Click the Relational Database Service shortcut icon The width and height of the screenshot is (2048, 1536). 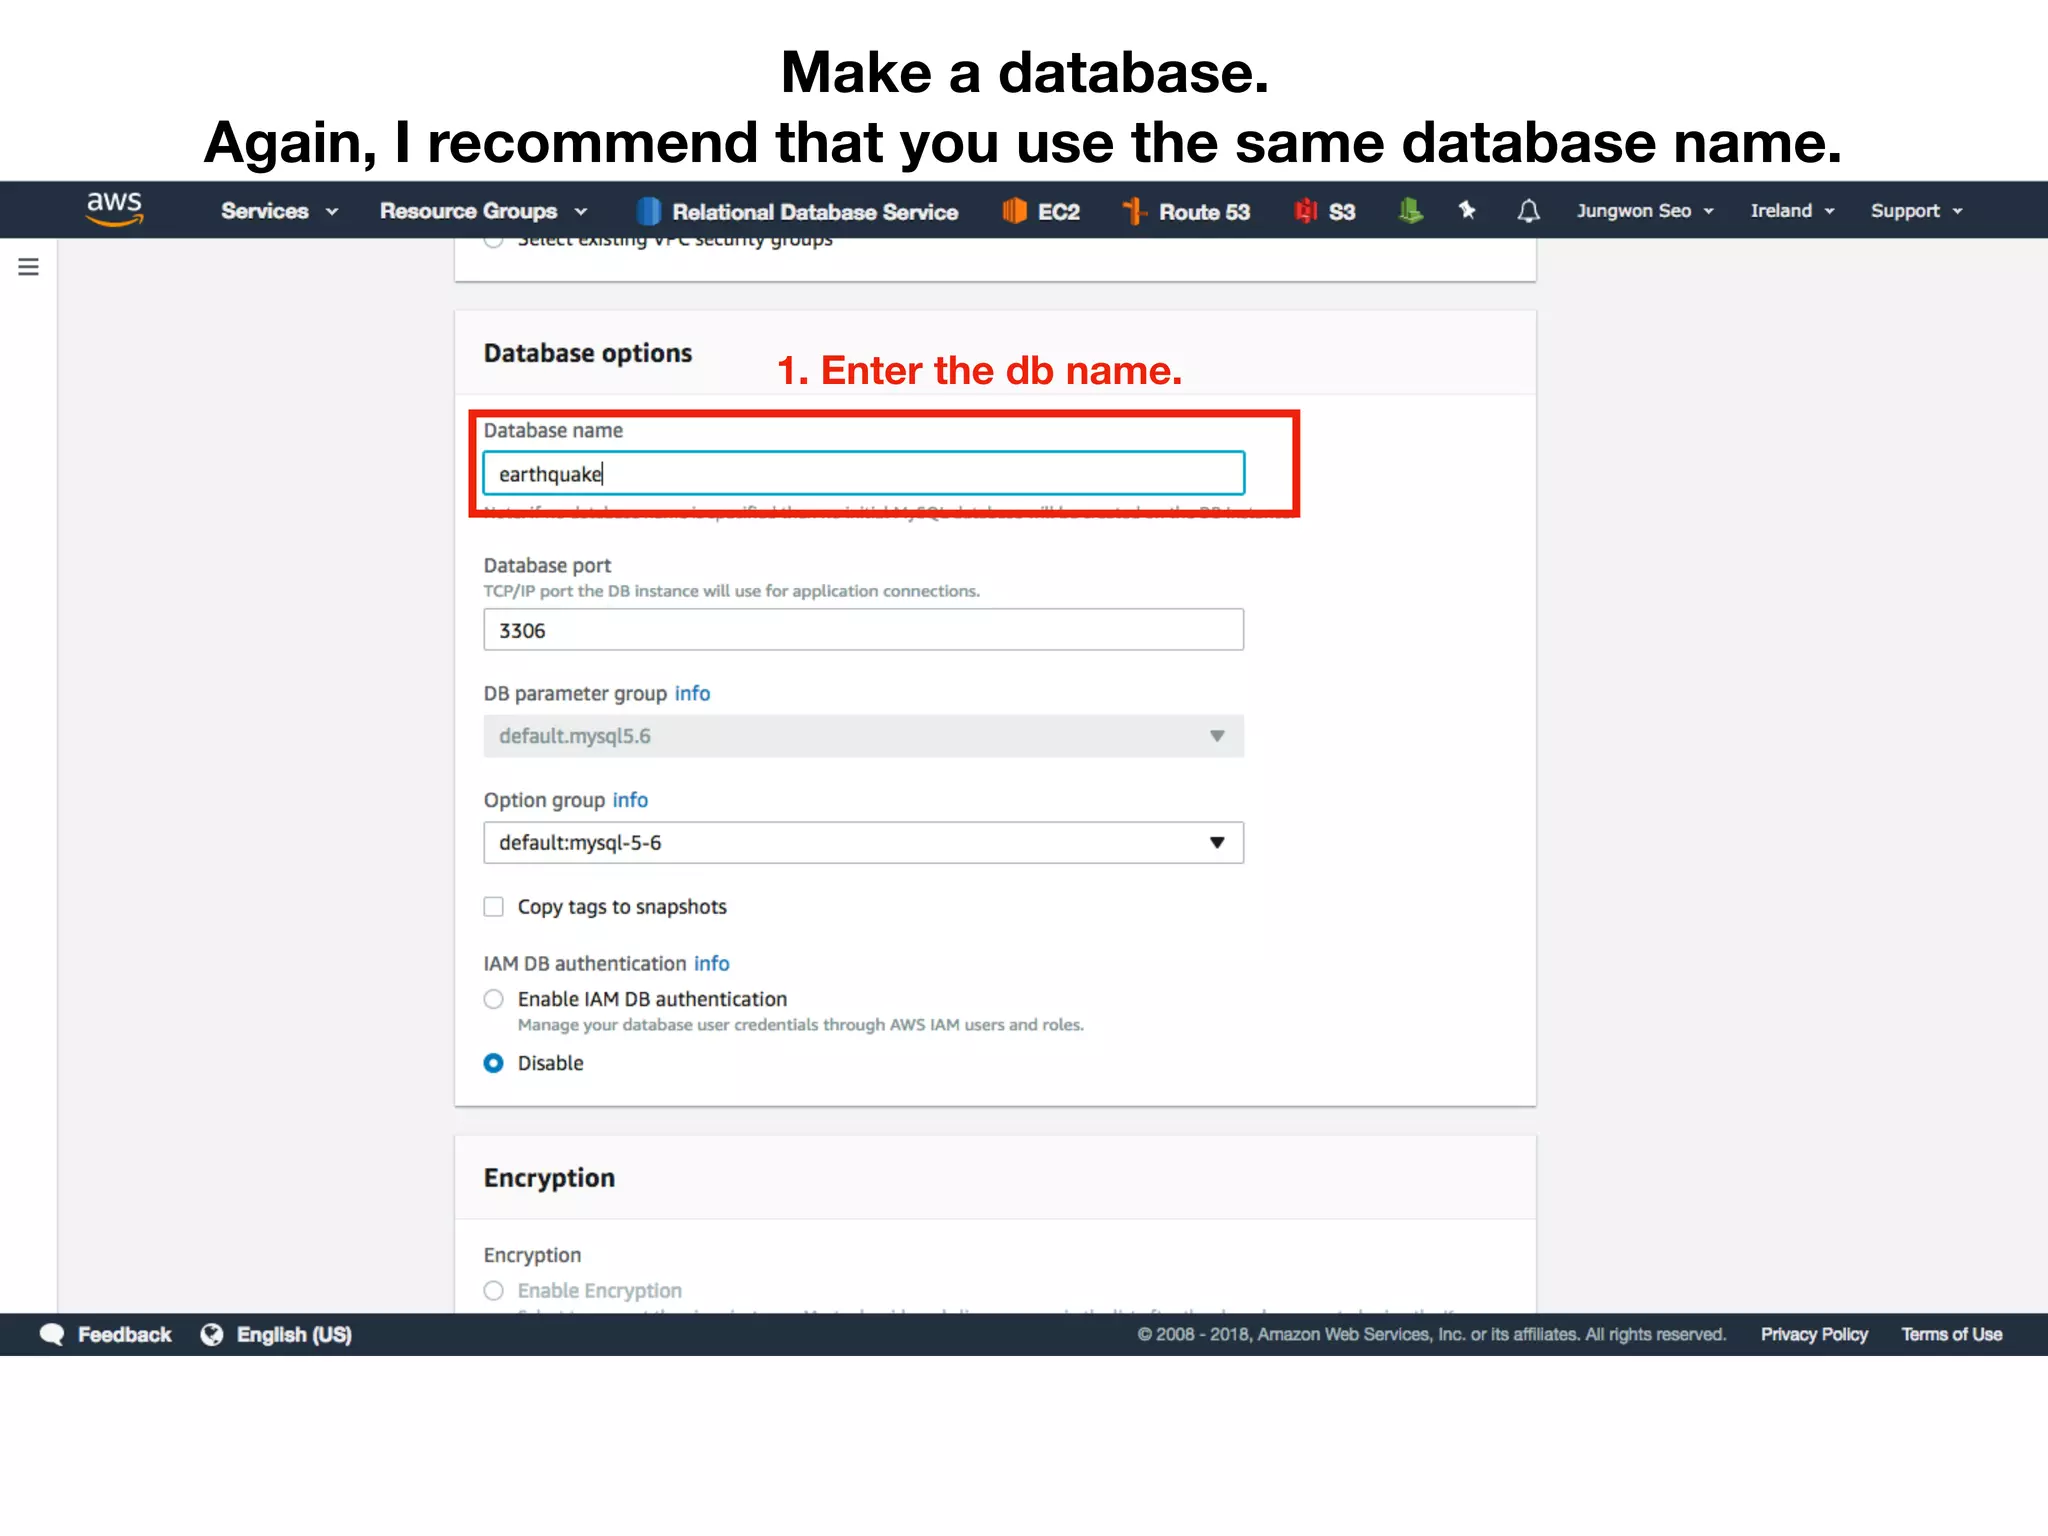648,211
